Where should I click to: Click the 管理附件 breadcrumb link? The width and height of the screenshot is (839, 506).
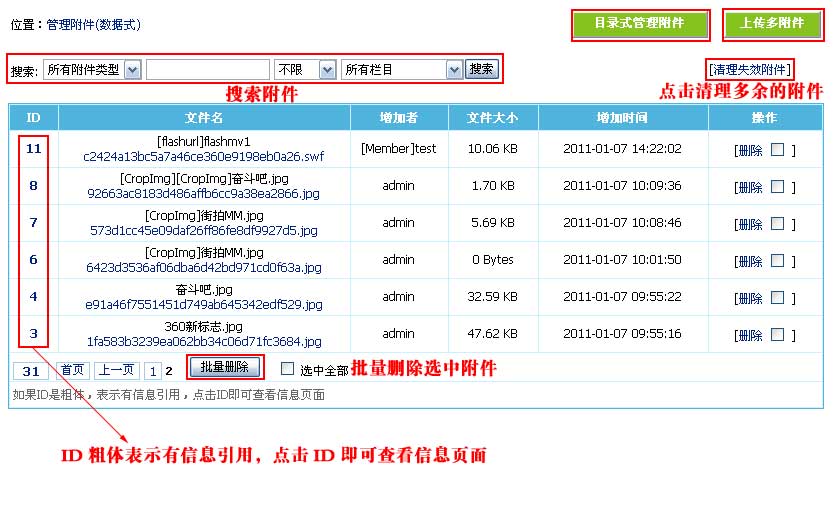(x=93, y=24)
